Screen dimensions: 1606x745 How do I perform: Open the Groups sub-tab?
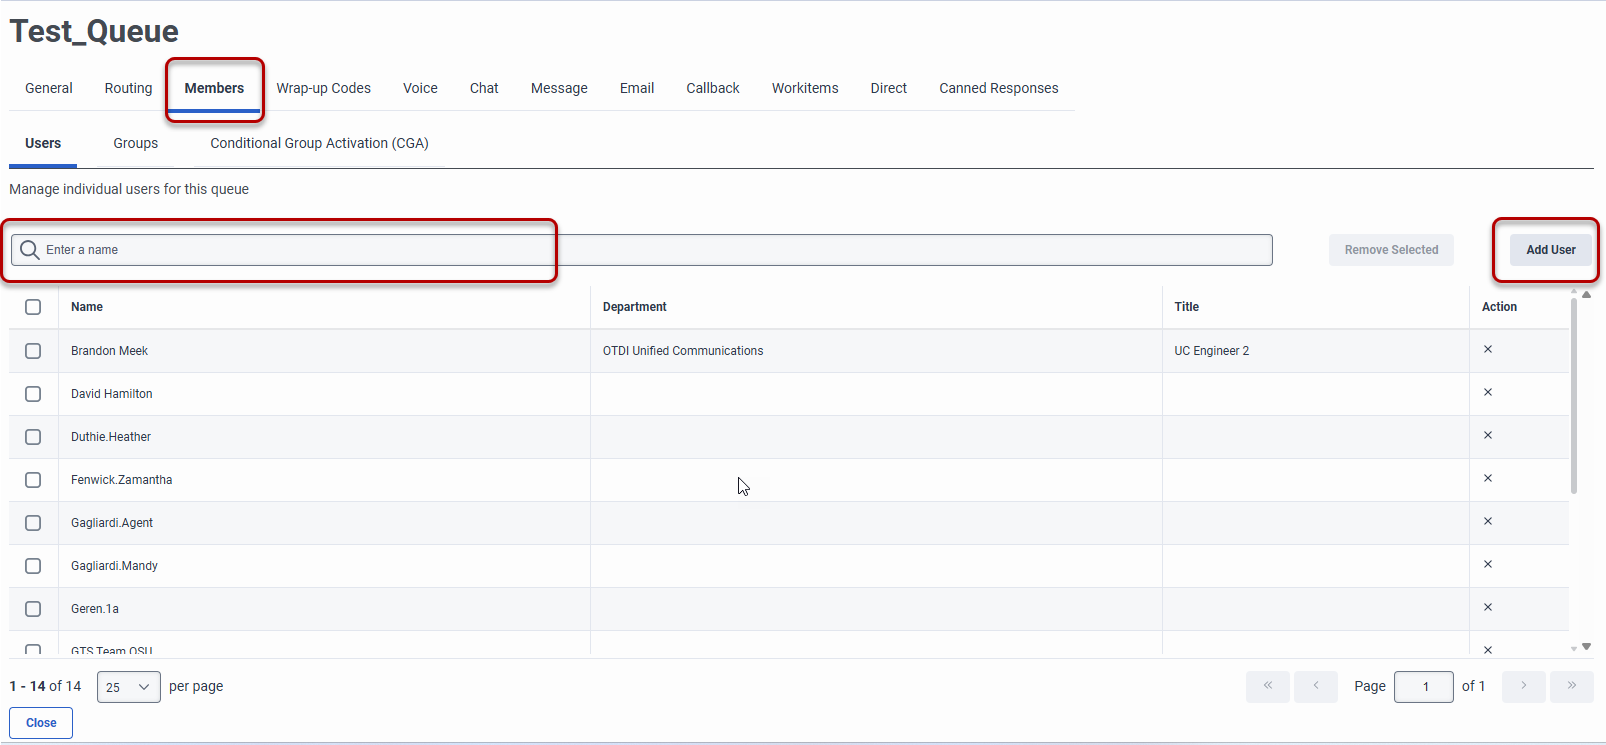(135, 143)
